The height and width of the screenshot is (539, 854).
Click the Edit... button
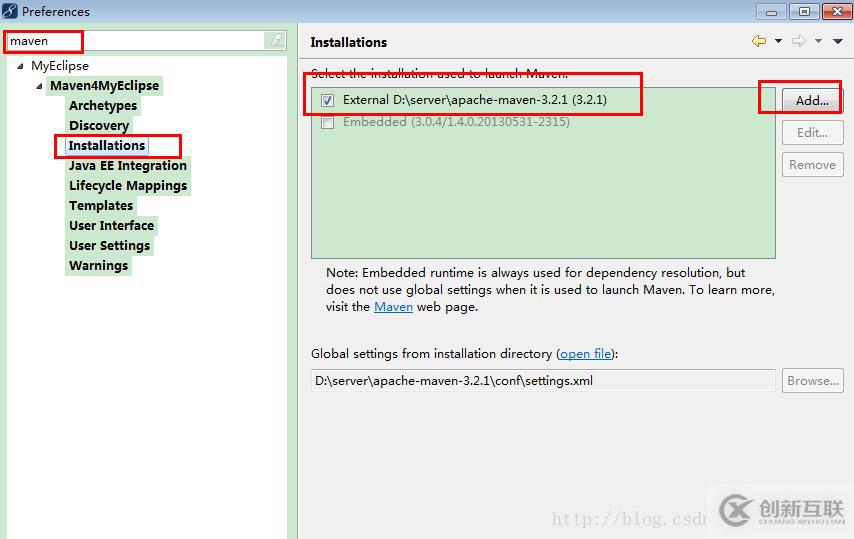[812, 132]
